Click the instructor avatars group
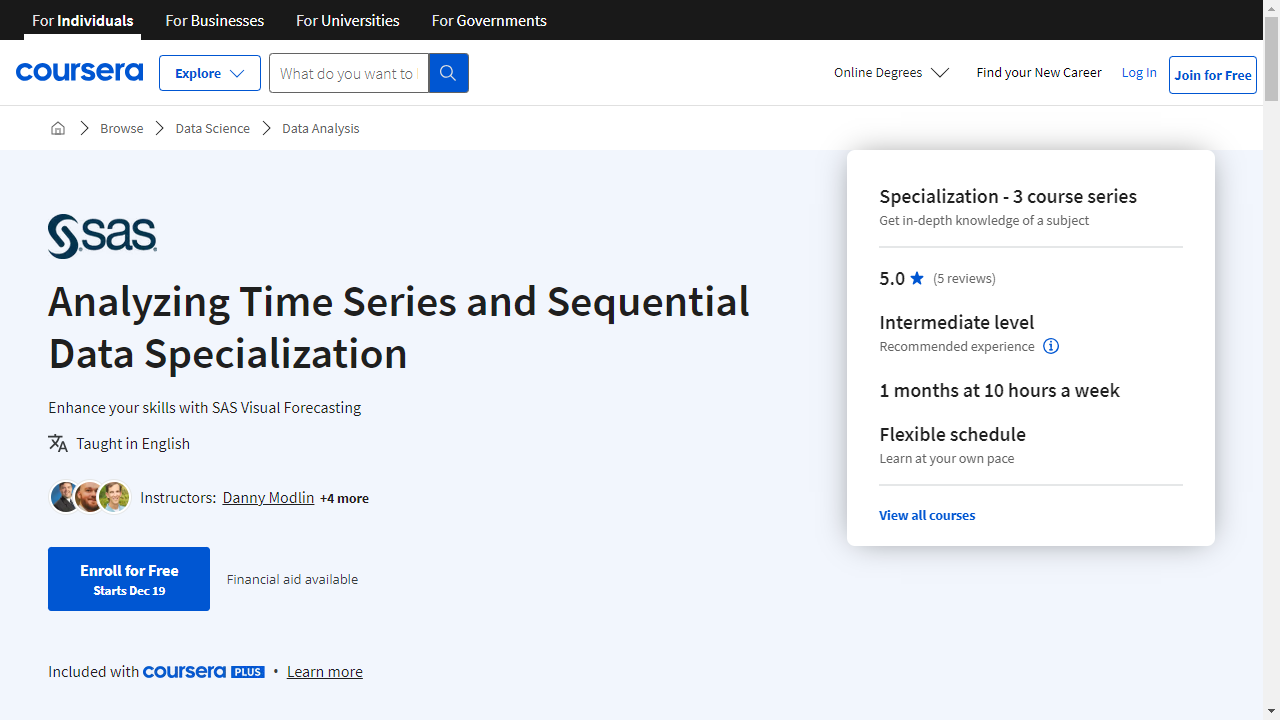 [x=90, y=497]
